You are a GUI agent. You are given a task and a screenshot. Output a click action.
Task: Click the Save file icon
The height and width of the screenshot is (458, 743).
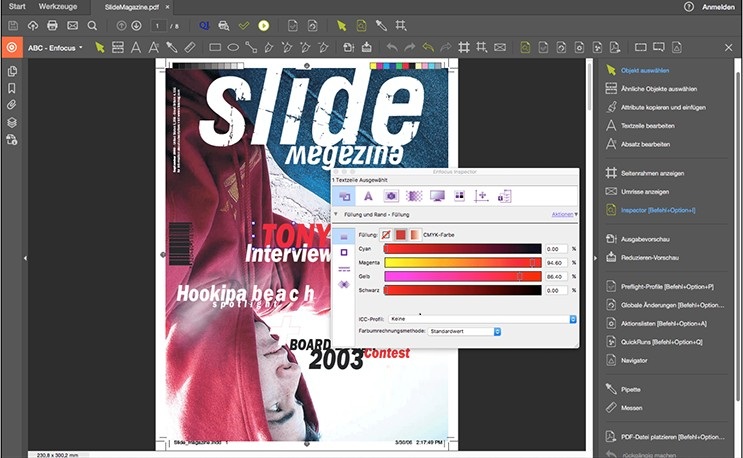coord(13,26)
